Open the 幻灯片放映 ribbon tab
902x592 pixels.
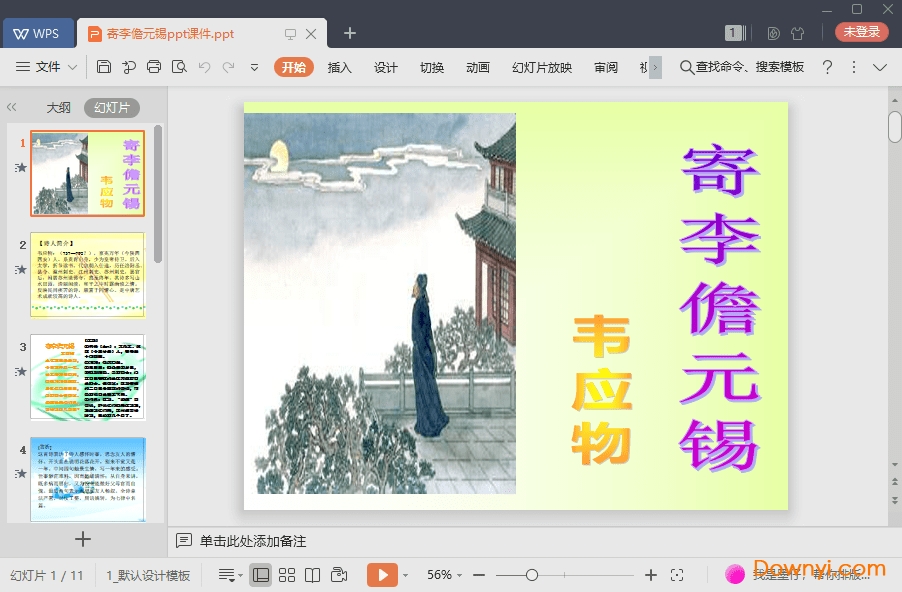tap(540, 68)
